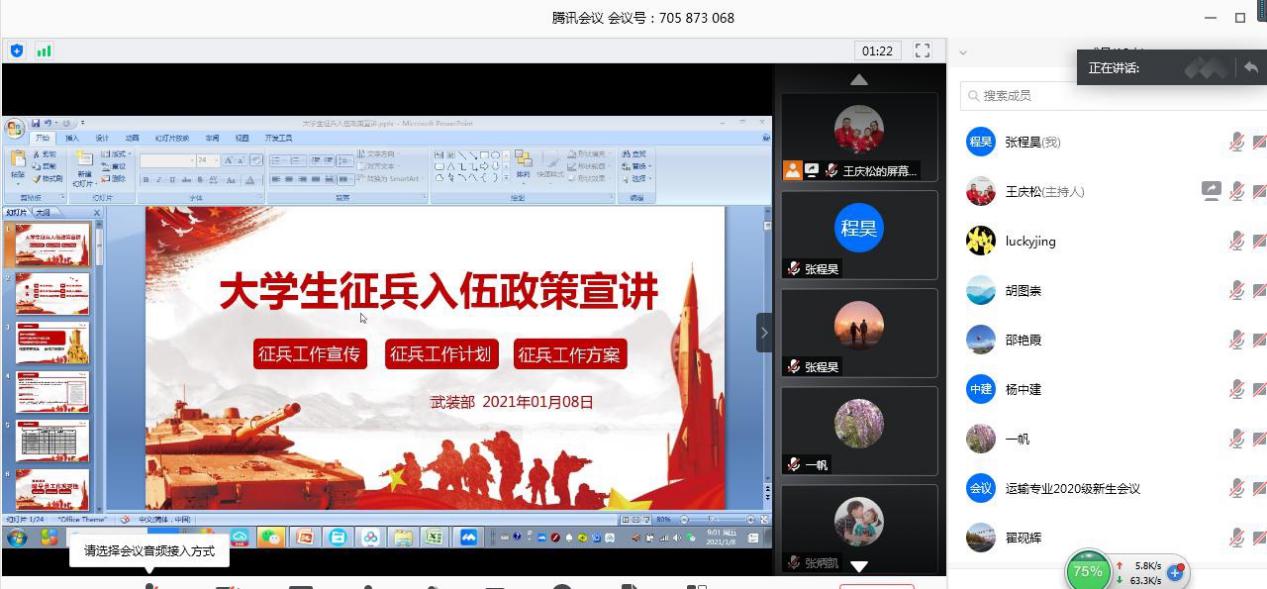Click the 01:22 meeting timer
1267x589 pixels.
879,50
